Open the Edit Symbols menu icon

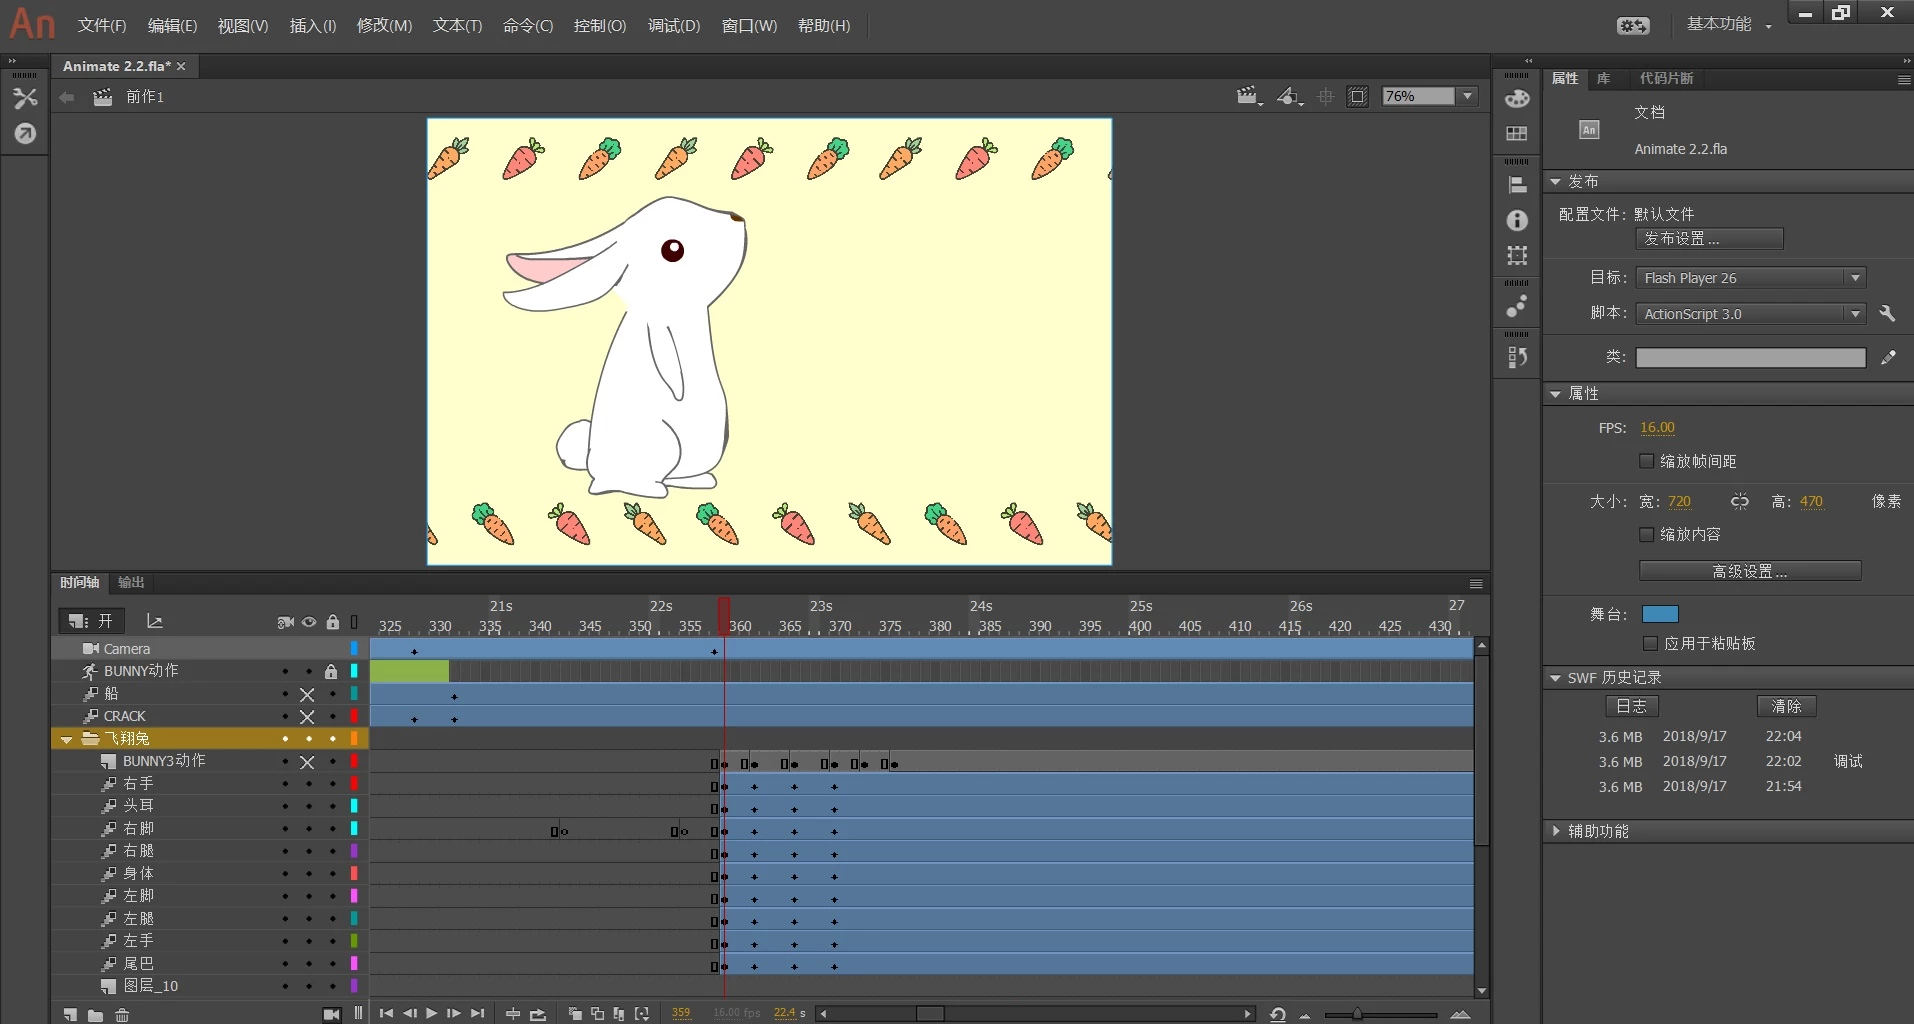coord(1289,96)
